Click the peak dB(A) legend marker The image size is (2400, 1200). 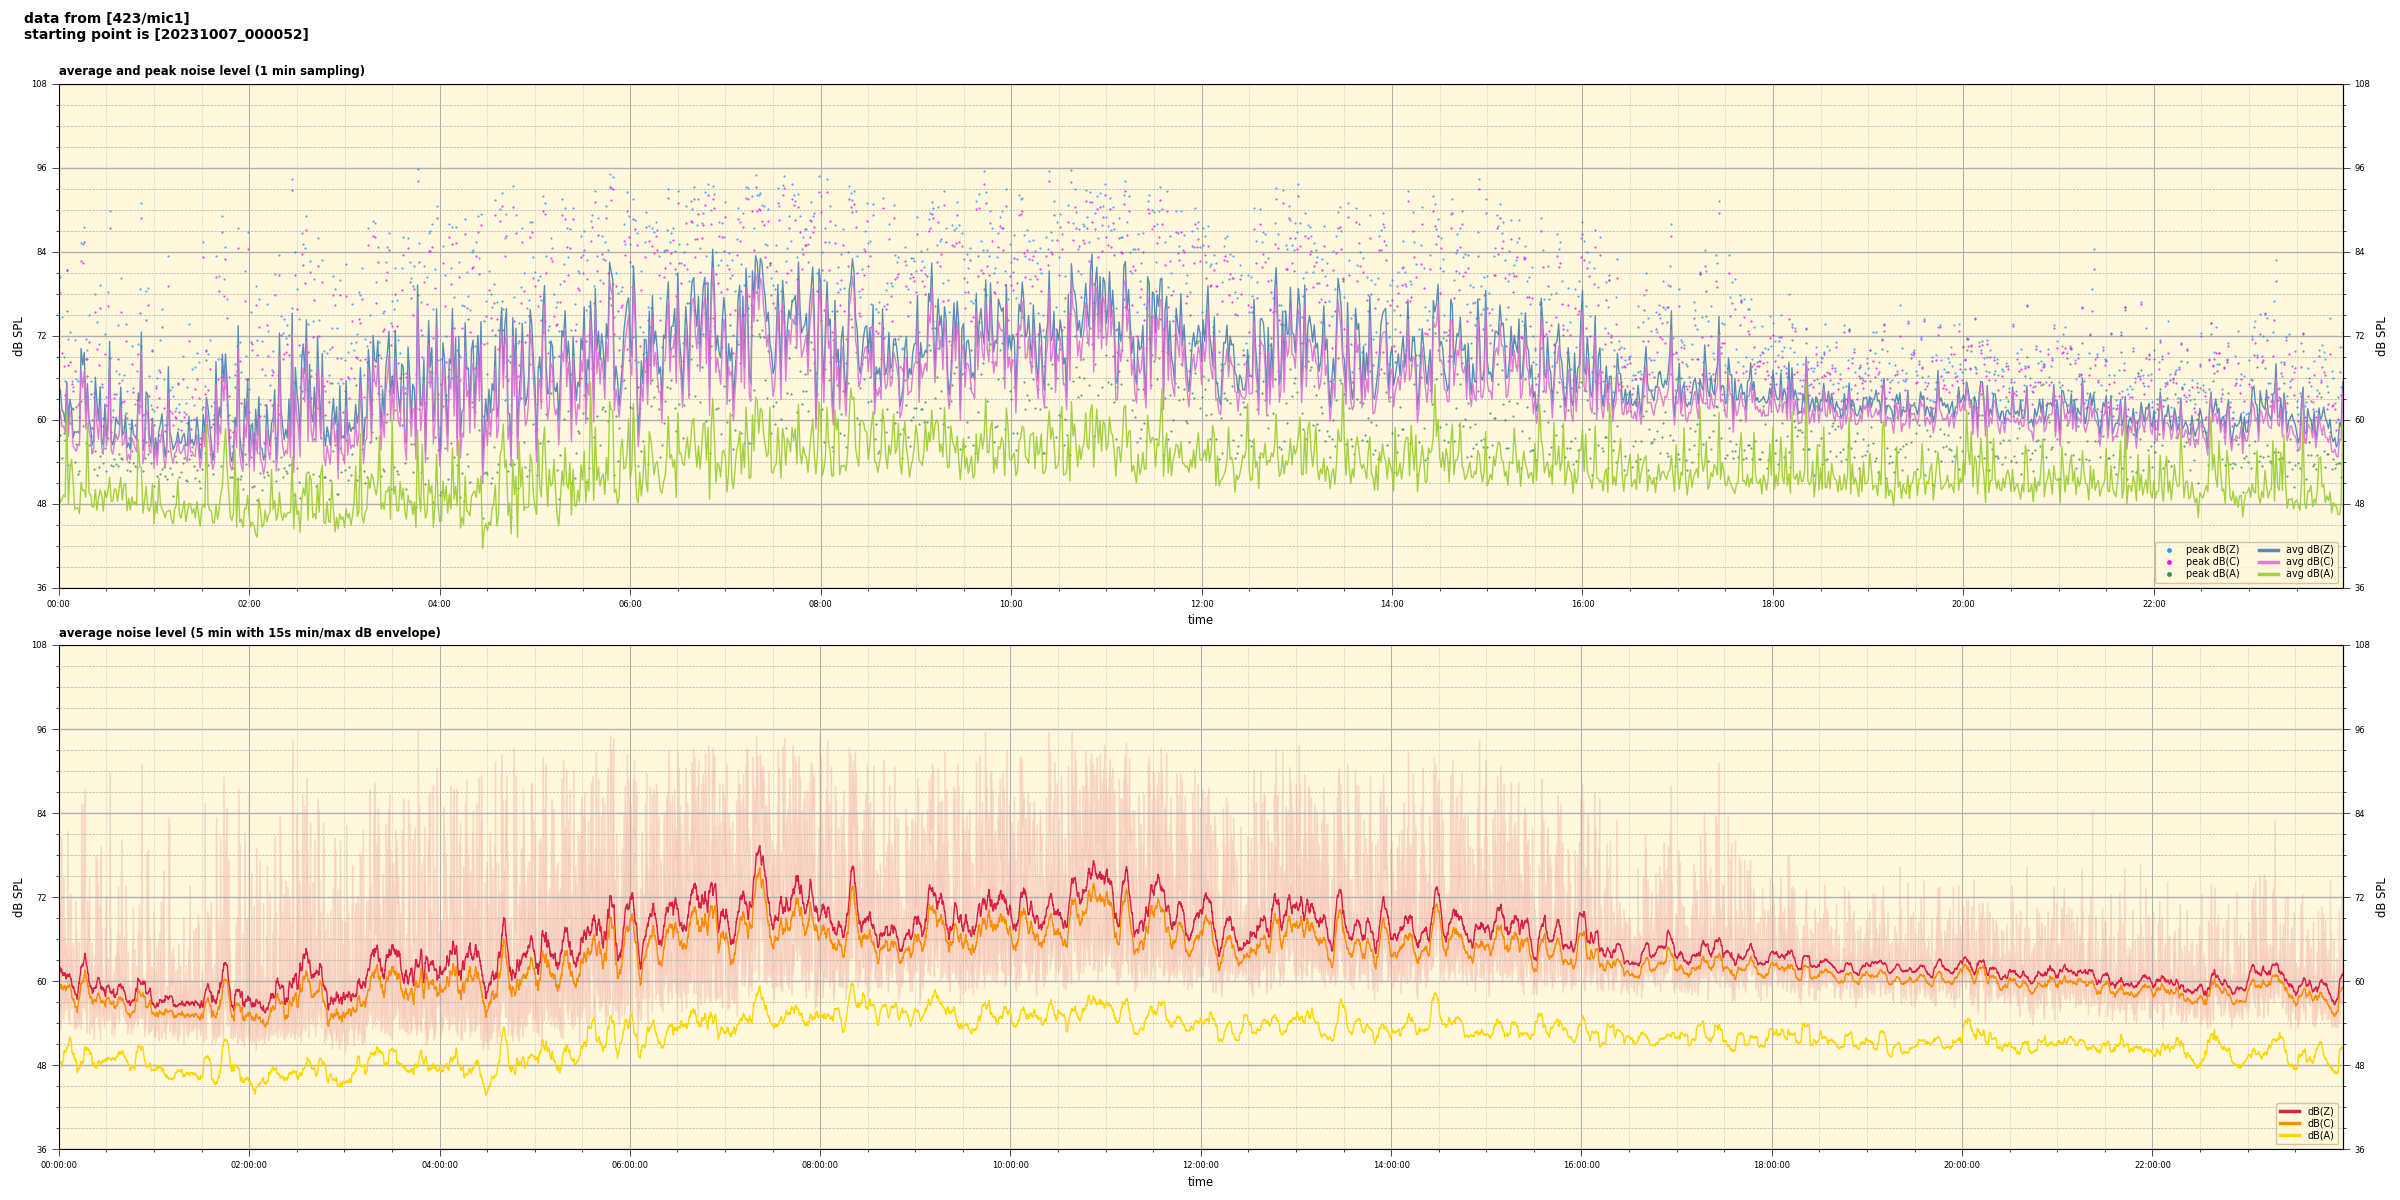tap(2169, 574)
